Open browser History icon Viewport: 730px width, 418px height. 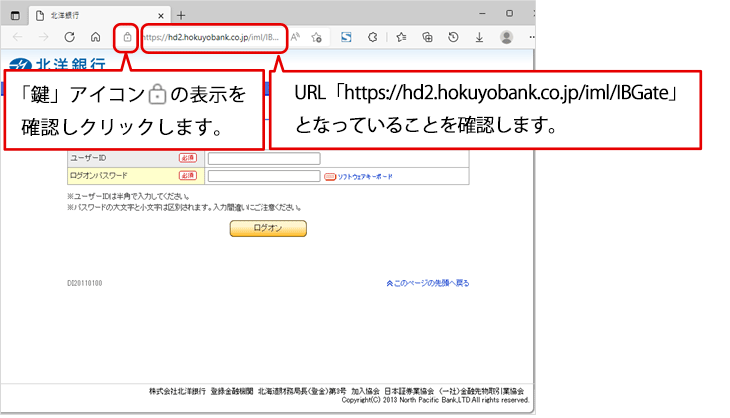click(453, 37)
